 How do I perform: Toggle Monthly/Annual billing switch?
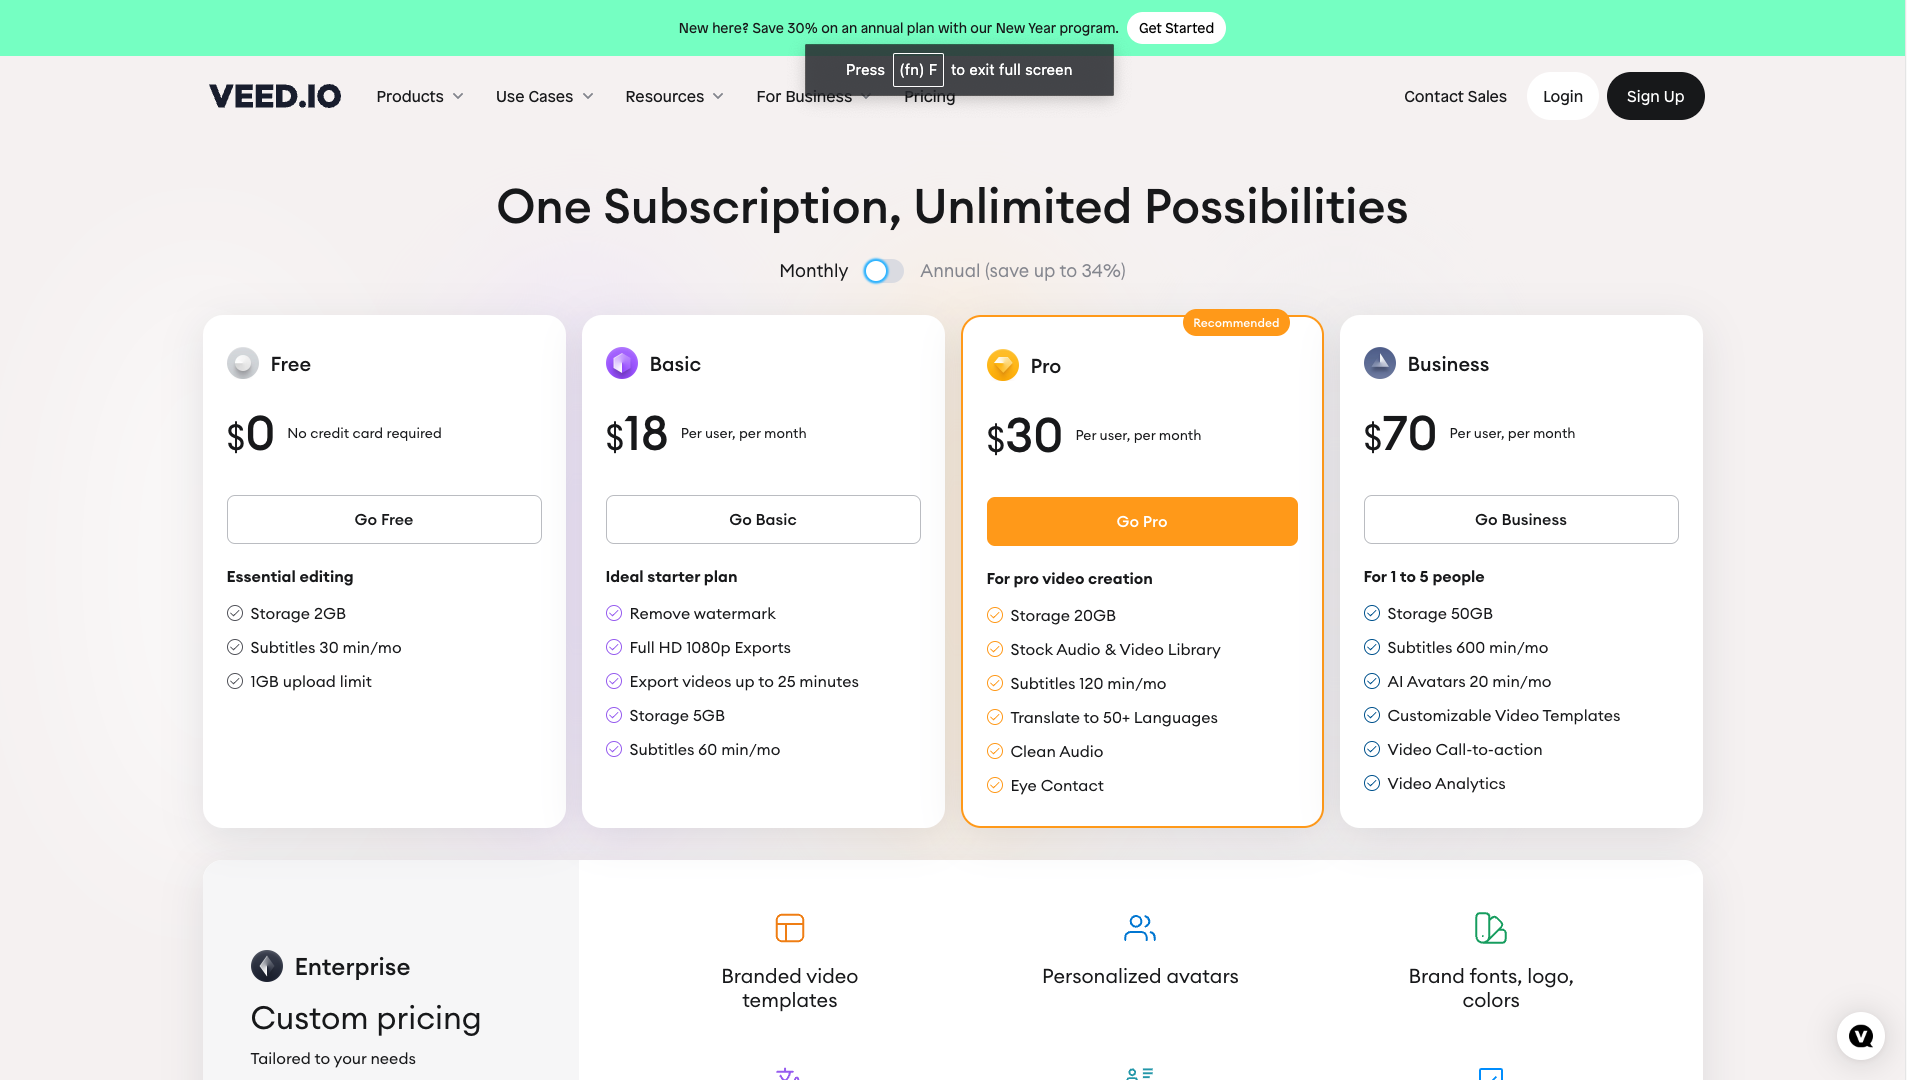click(x=883, y=271)
